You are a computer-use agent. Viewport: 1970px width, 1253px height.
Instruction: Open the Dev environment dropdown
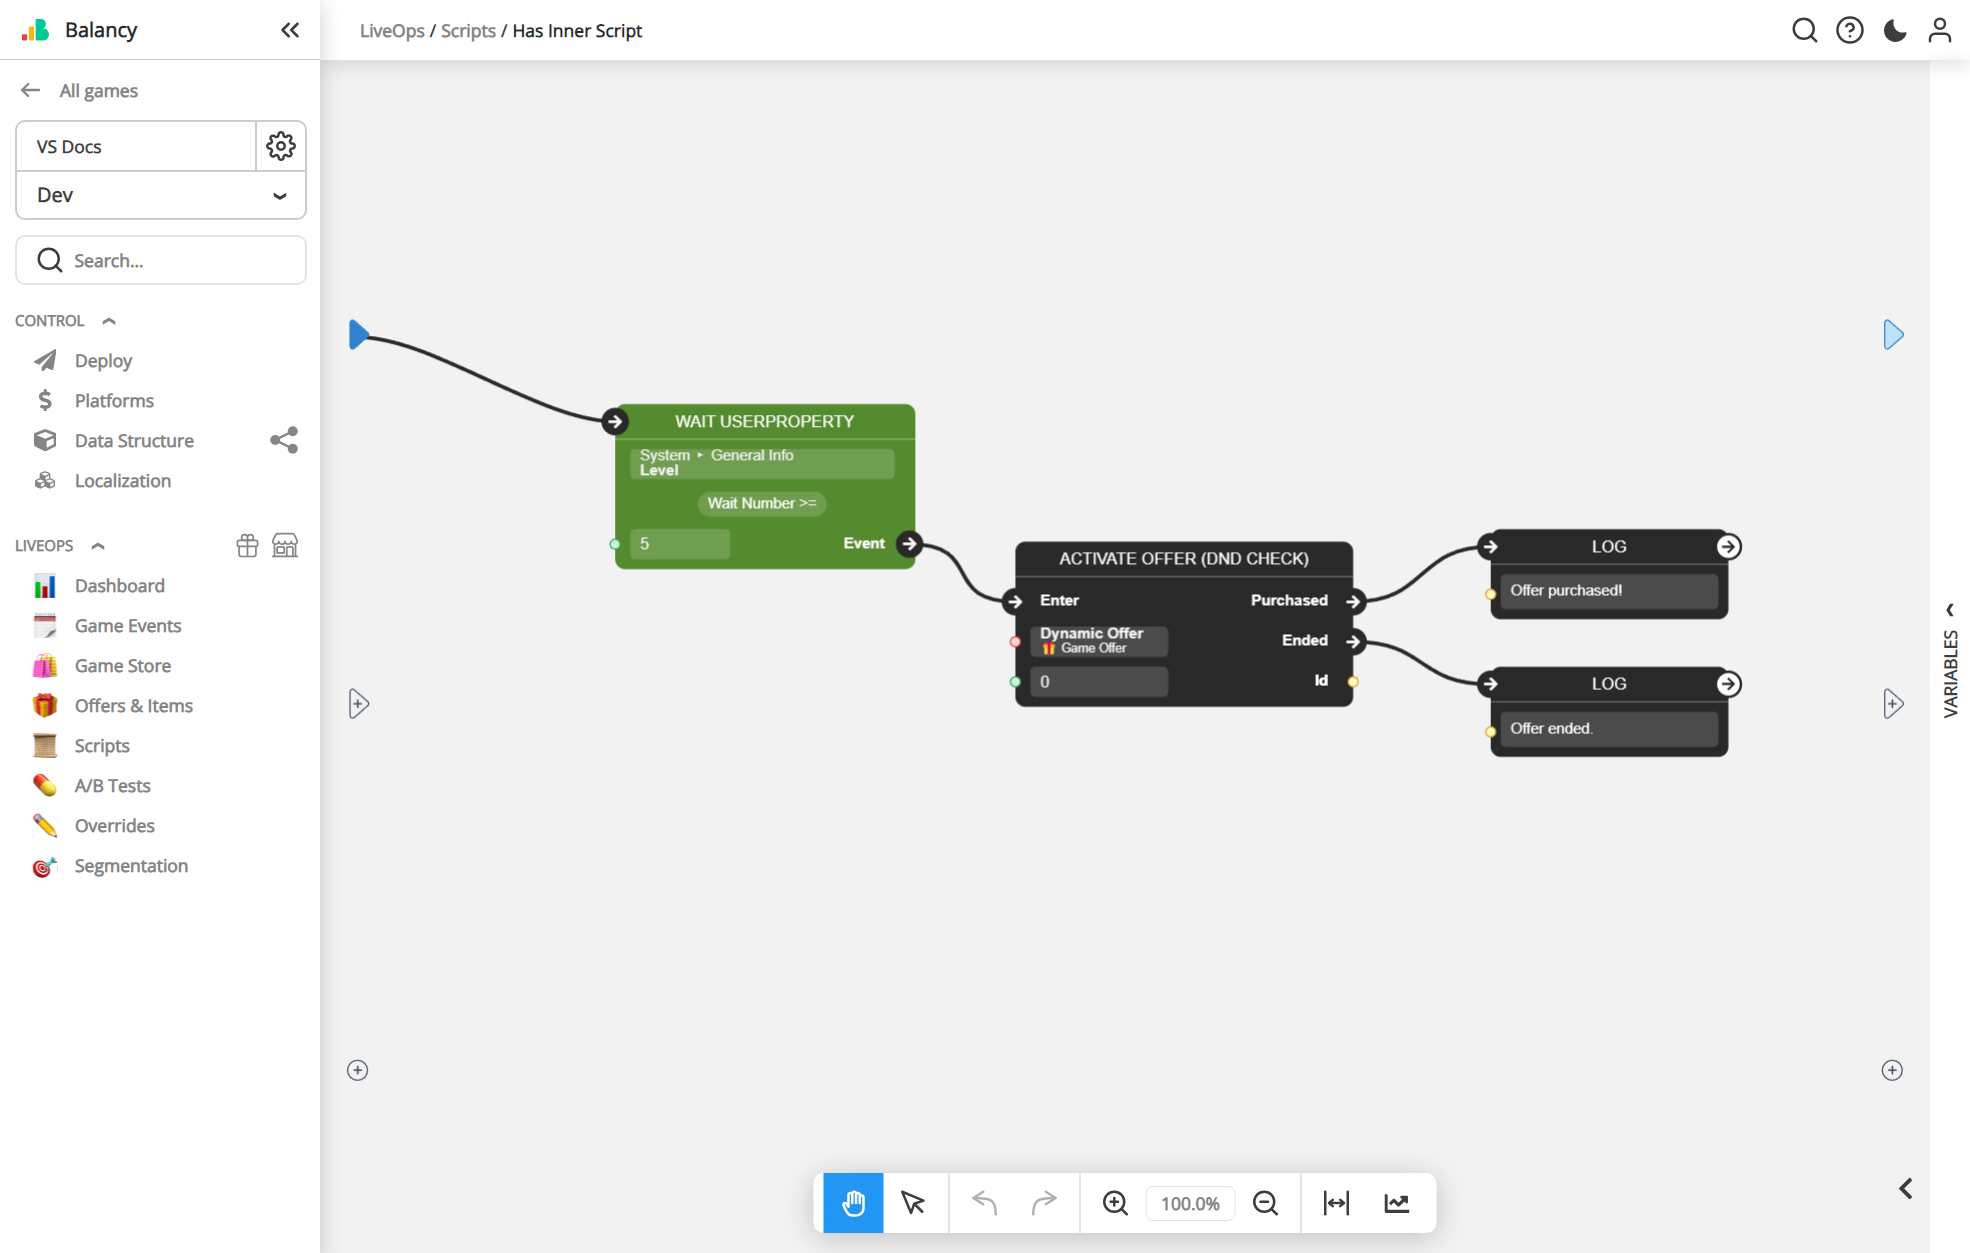160,195
